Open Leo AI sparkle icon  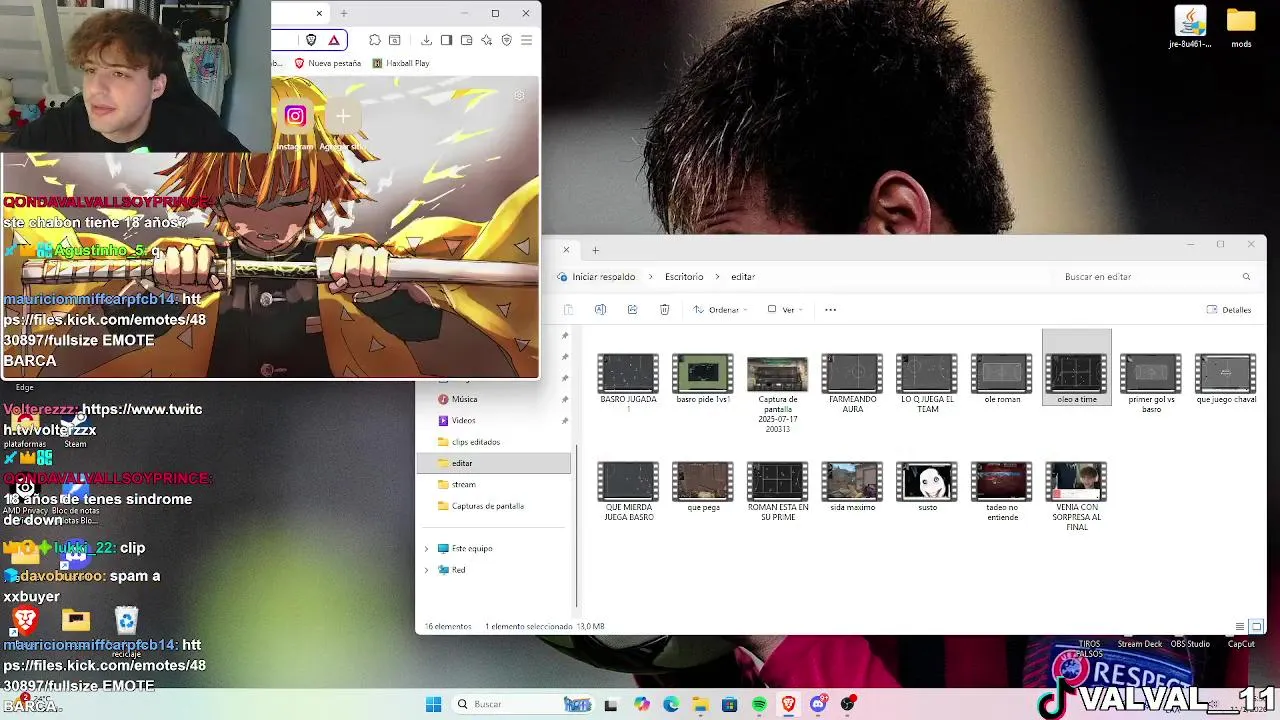(x=486, y=40)
